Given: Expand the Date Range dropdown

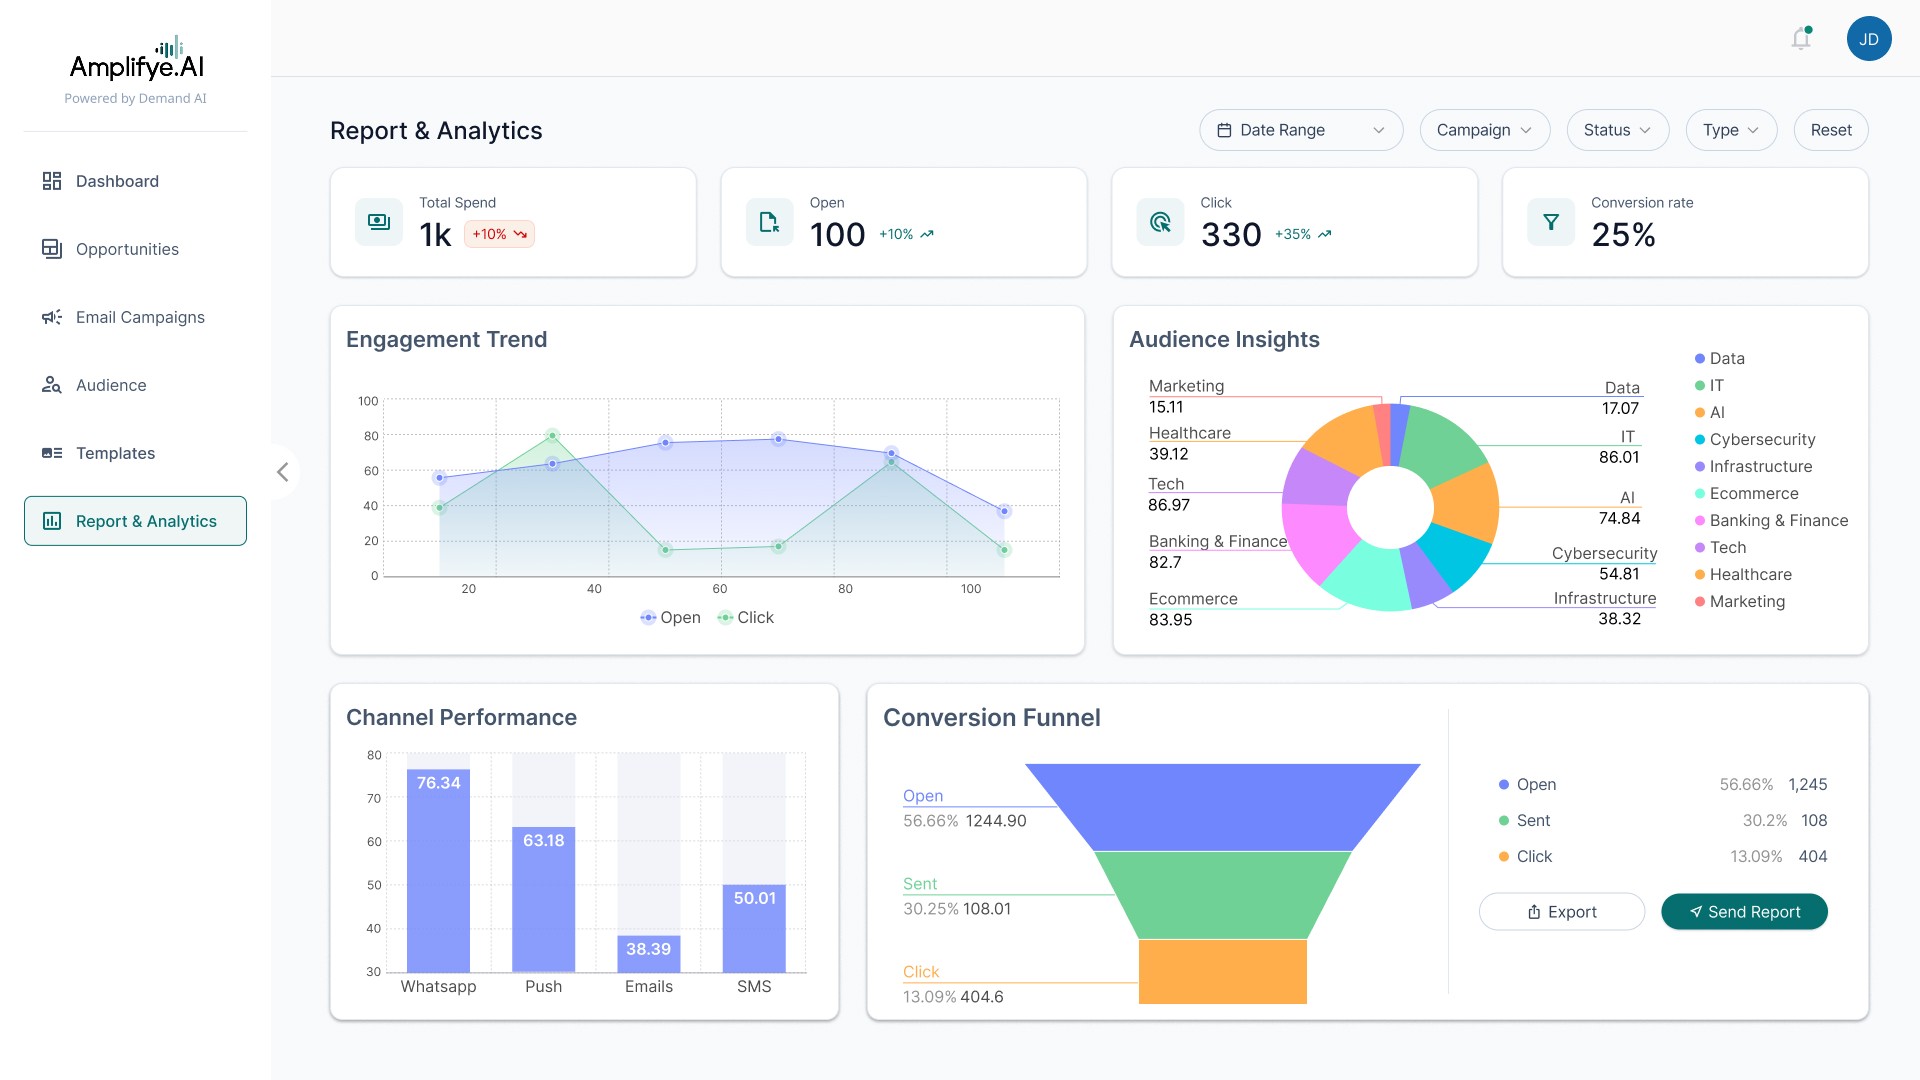Looking at the screenshot, I should (1300, 130).
